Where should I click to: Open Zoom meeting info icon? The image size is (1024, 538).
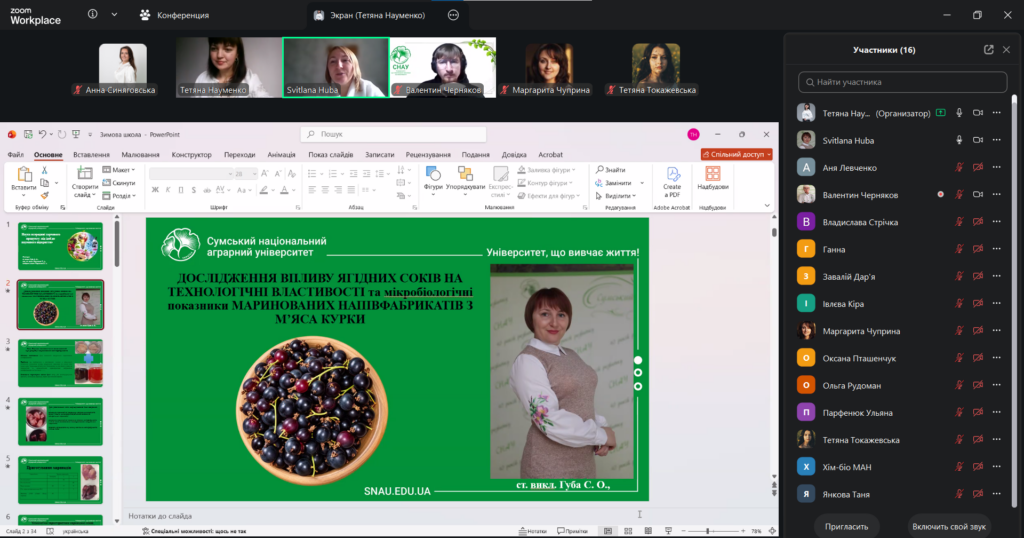click(x=93, y=14)
